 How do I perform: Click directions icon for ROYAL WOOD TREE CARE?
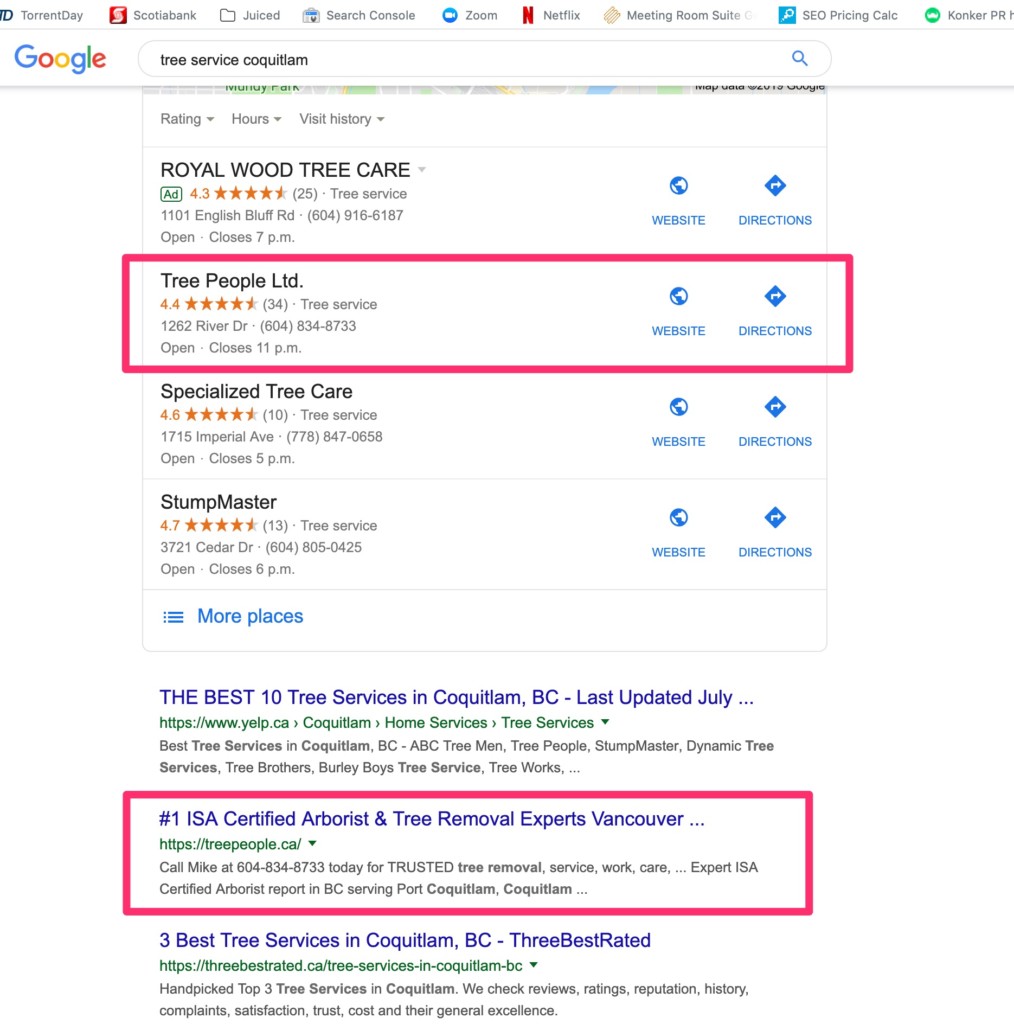click(775, 185)
